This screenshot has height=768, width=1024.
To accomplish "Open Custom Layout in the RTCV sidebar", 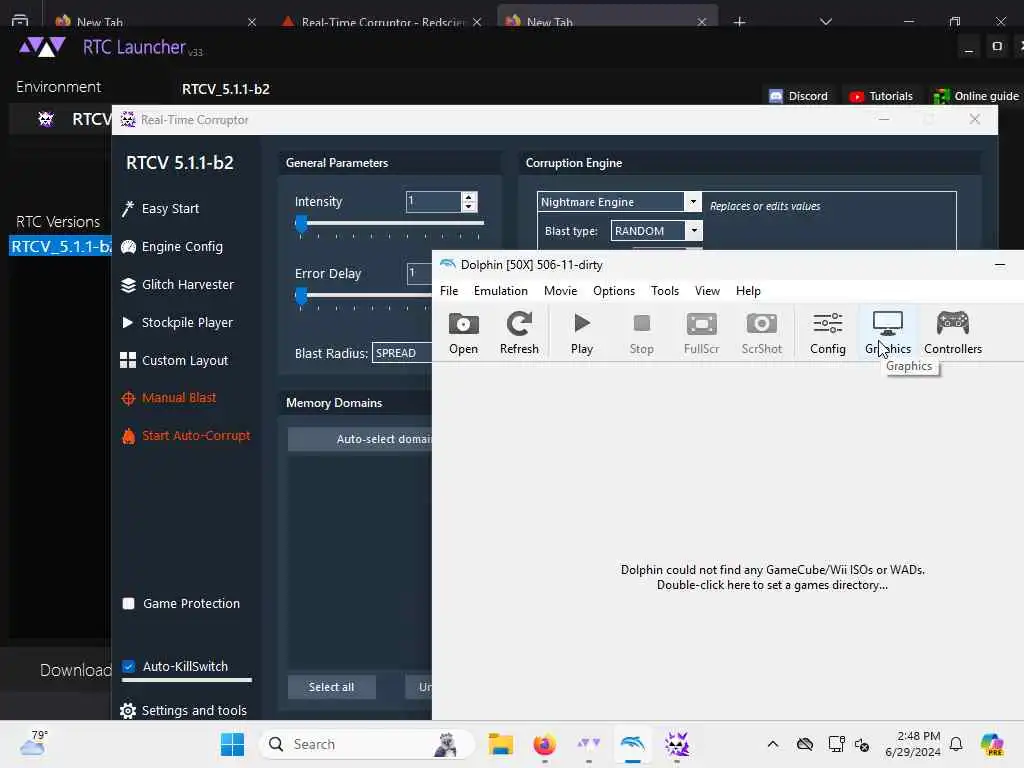I will (x=174, y=360).
